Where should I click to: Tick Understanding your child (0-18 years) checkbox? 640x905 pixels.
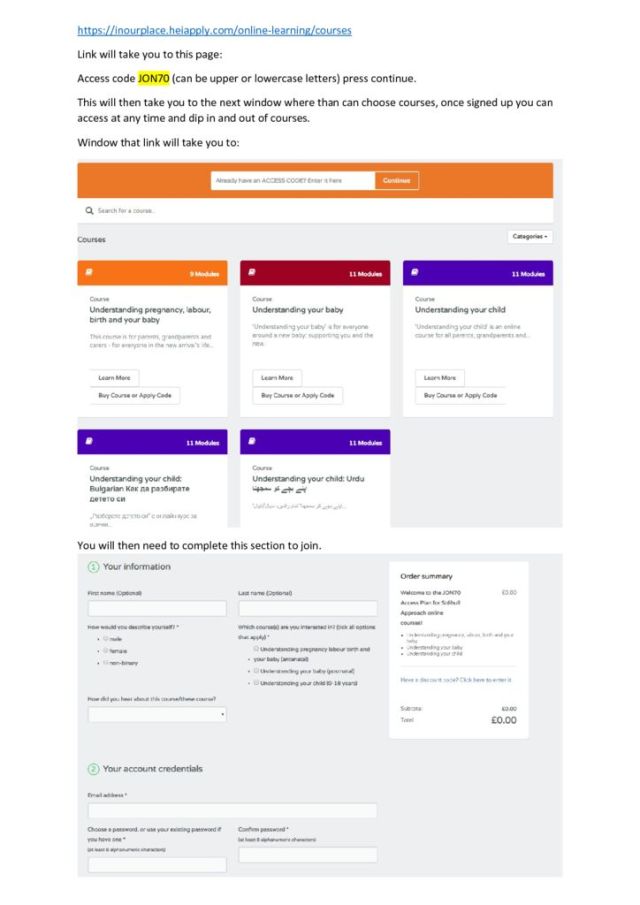(256, 682)
